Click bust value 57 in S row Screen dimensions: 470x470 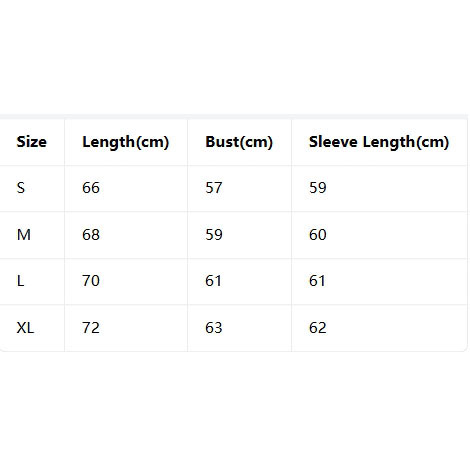tap(214, 188)
